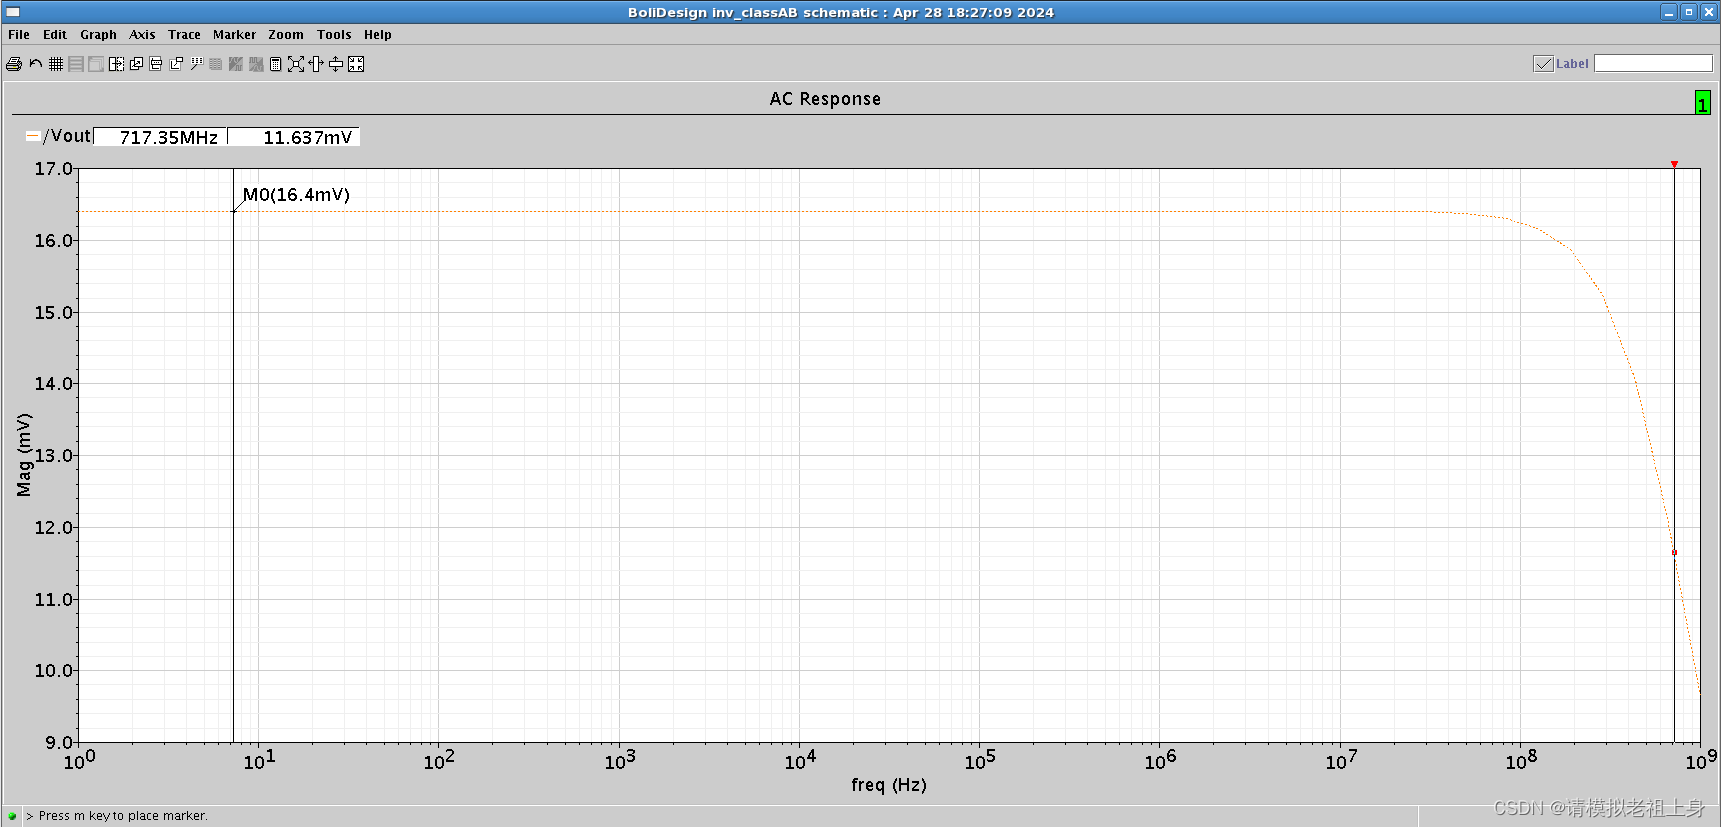Open the Help menu
This screenshot has height=827, width=1721.
[378, 35]
